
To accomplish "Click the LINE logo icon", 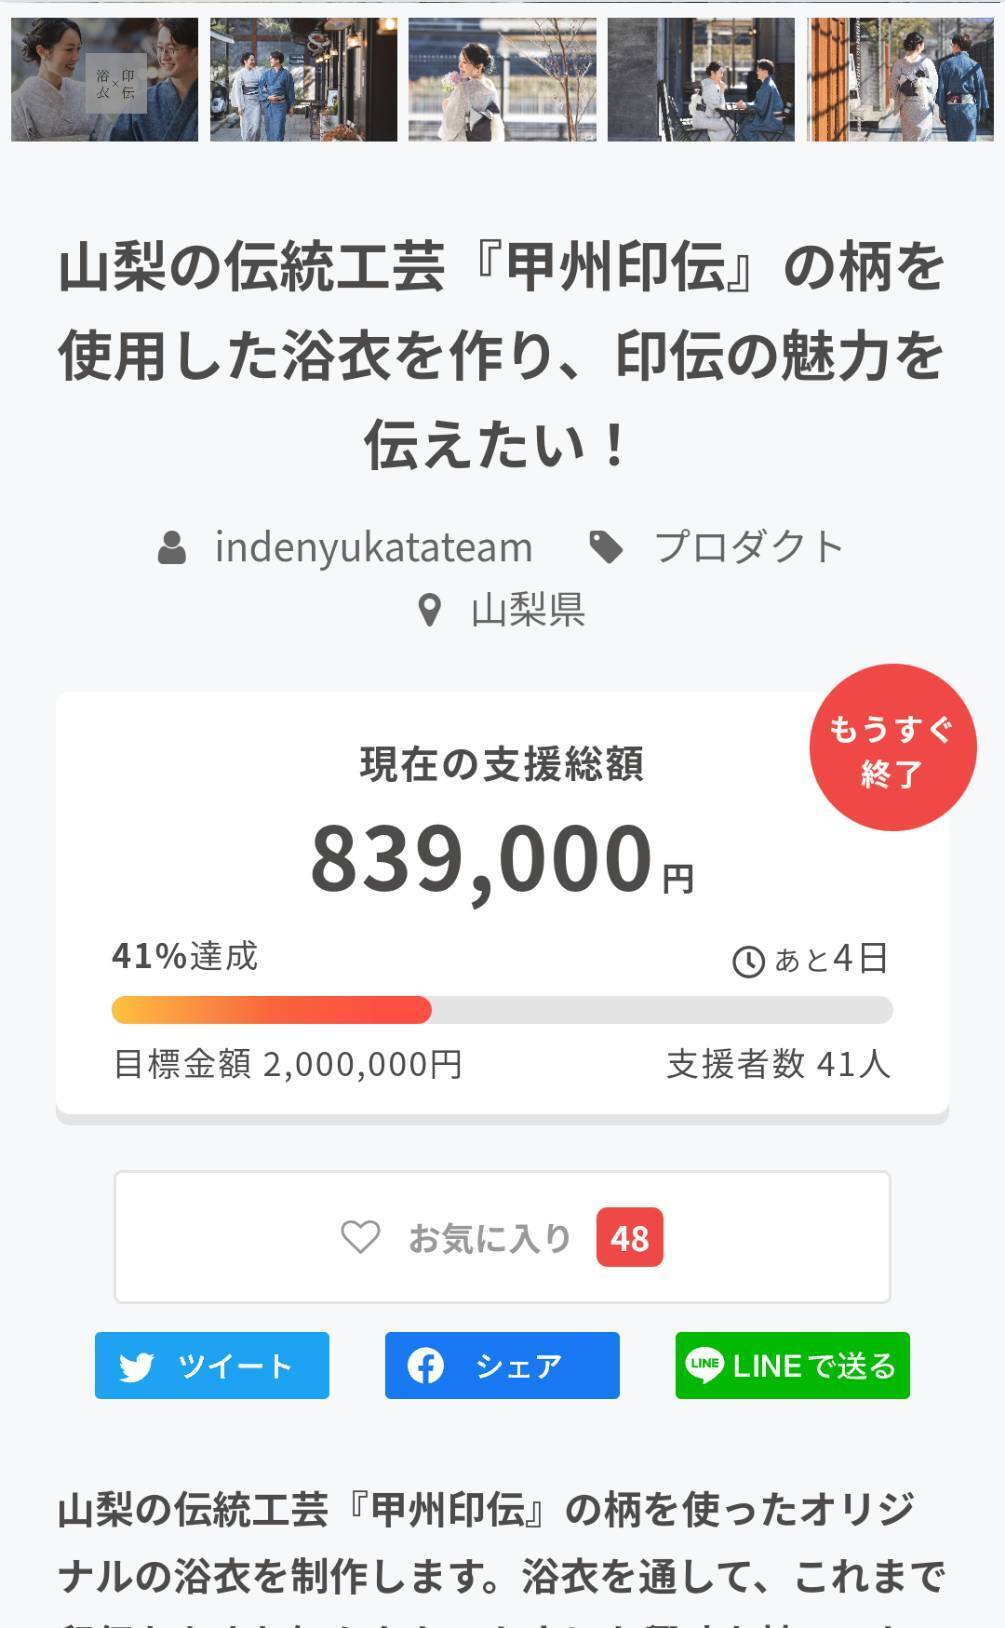I will tap(704, 1365).
